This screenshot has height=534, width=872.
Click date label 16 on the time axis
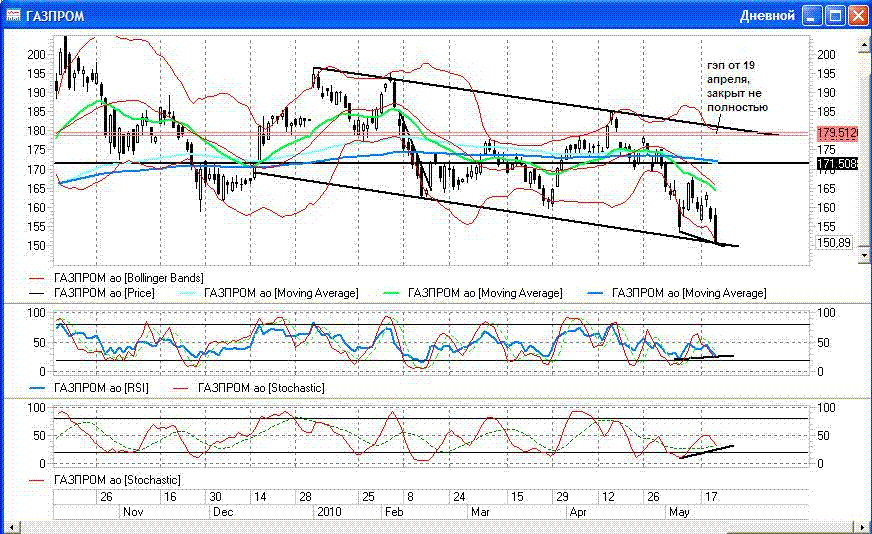coord(170,497)
